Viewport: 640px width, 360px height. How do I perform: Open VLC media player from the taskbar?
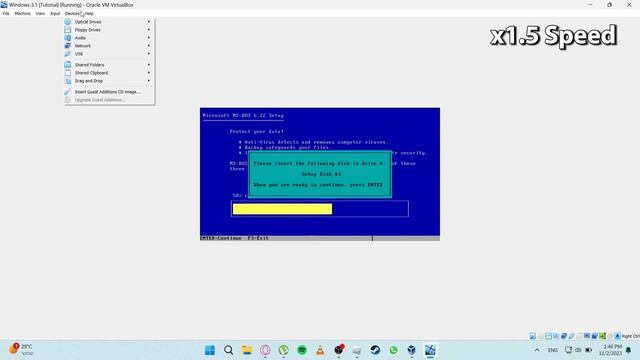(320, 350)
